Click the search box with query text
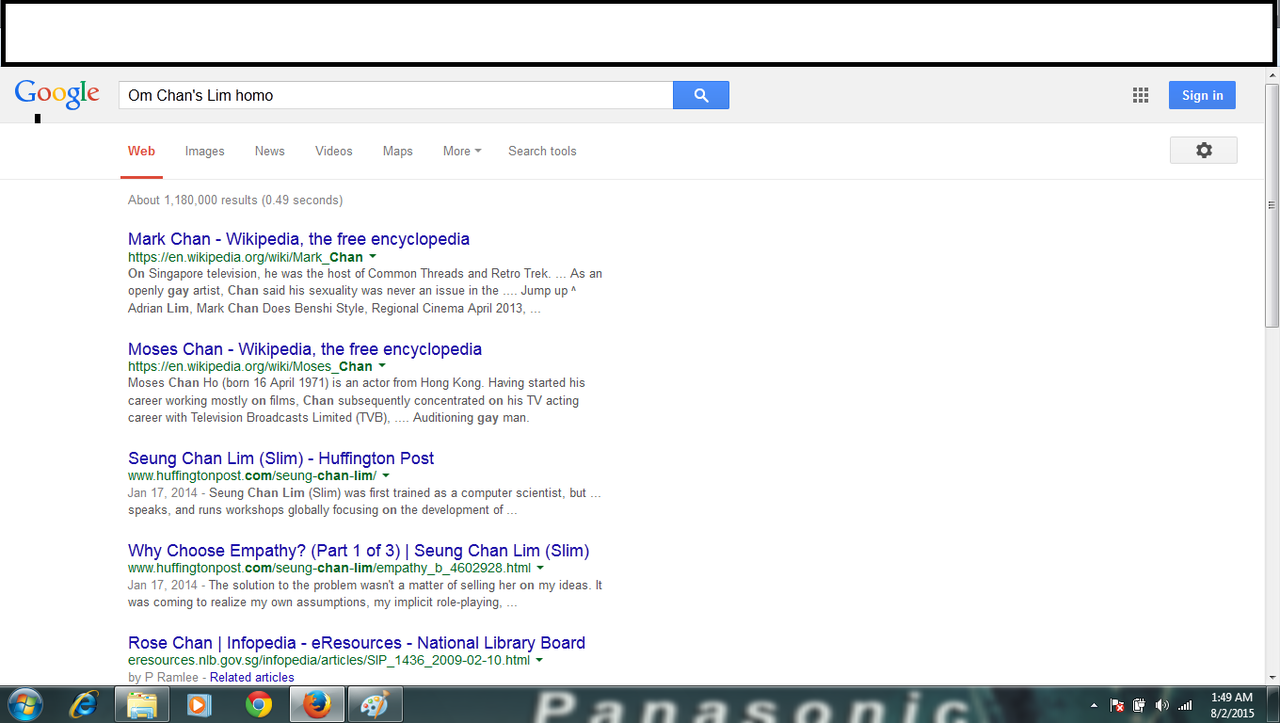 [396, 95]
